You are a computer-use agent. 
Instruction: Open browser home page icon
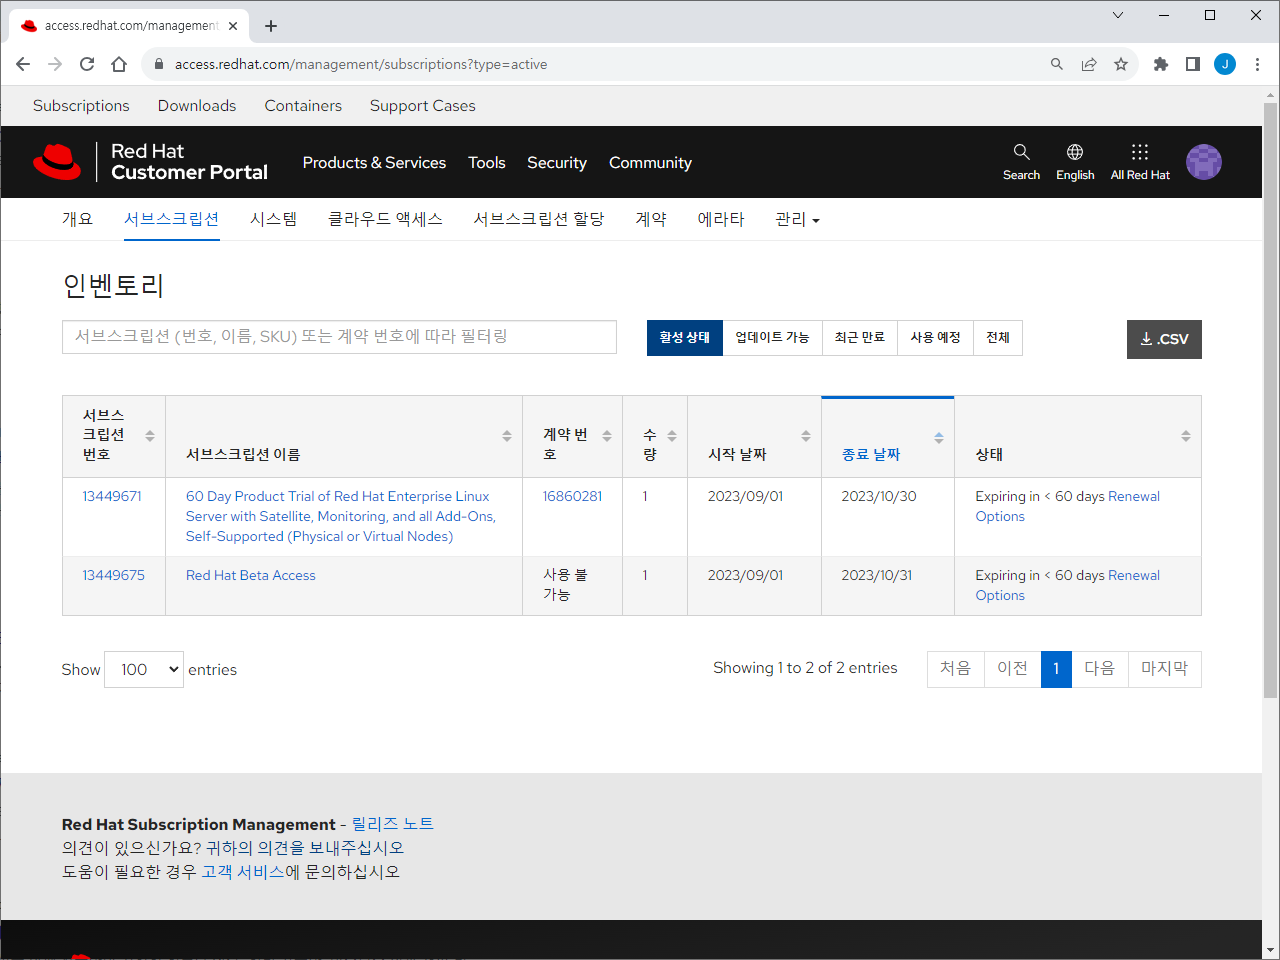tap(119, 64)
